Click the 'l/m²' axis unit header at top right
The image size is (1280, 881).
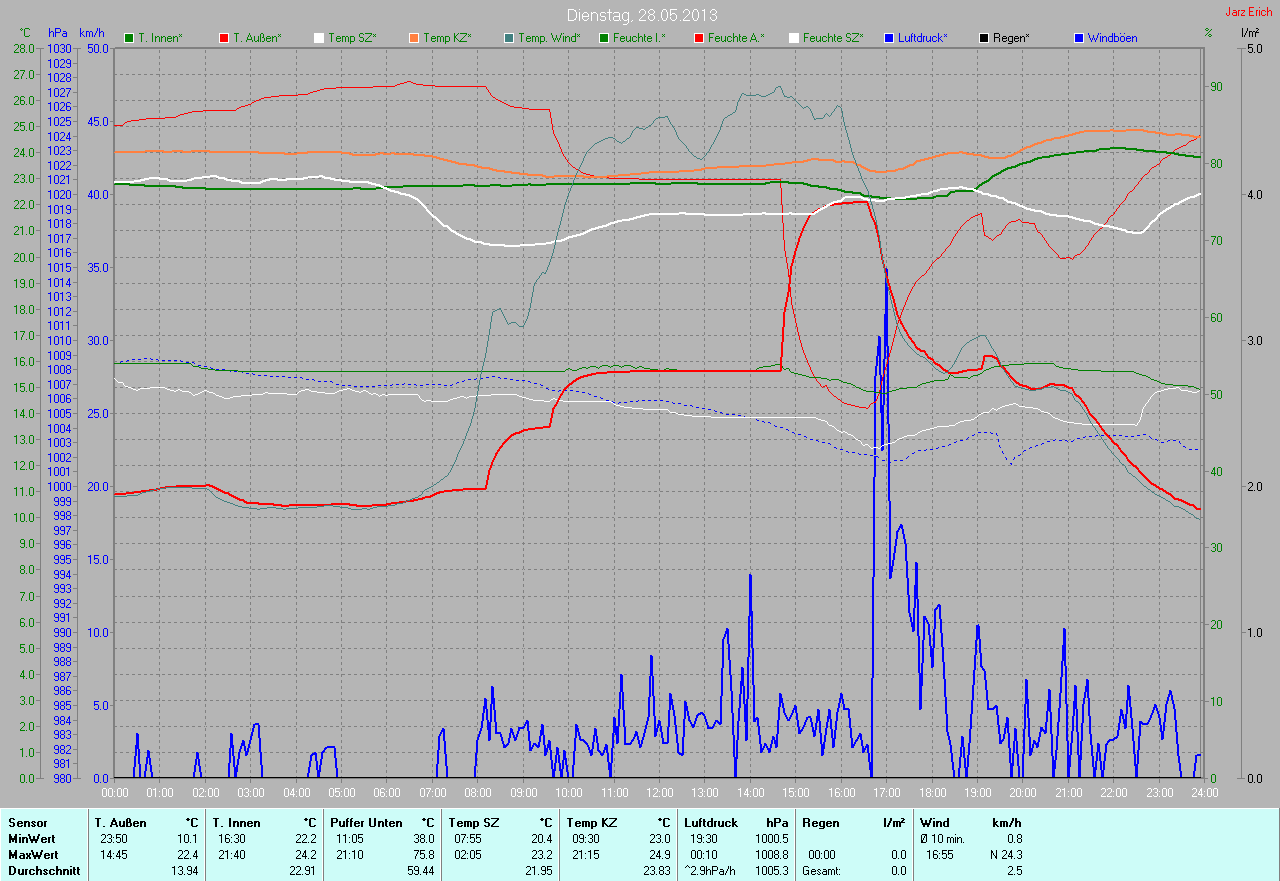[x=1250, y=32]
